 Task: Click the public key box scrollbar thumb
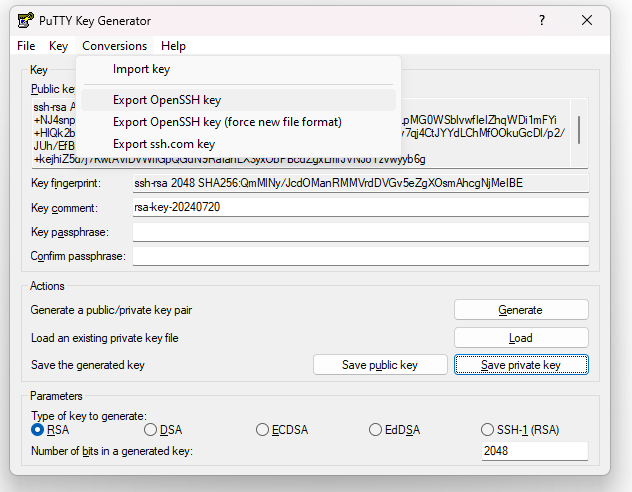pos(579,130)
